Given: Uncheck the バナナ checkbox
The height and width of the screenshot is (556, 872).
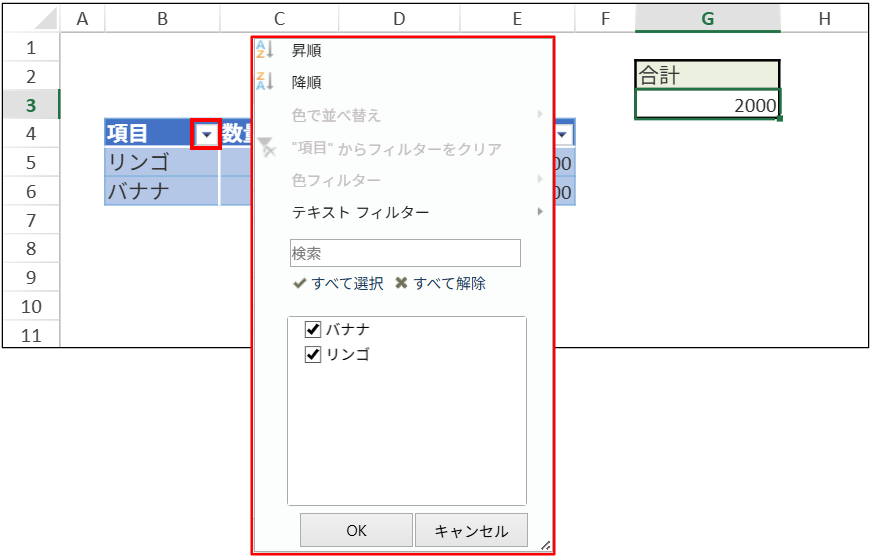Looking at the screenshot, I should pyautogui.click(x=313, y=329).
